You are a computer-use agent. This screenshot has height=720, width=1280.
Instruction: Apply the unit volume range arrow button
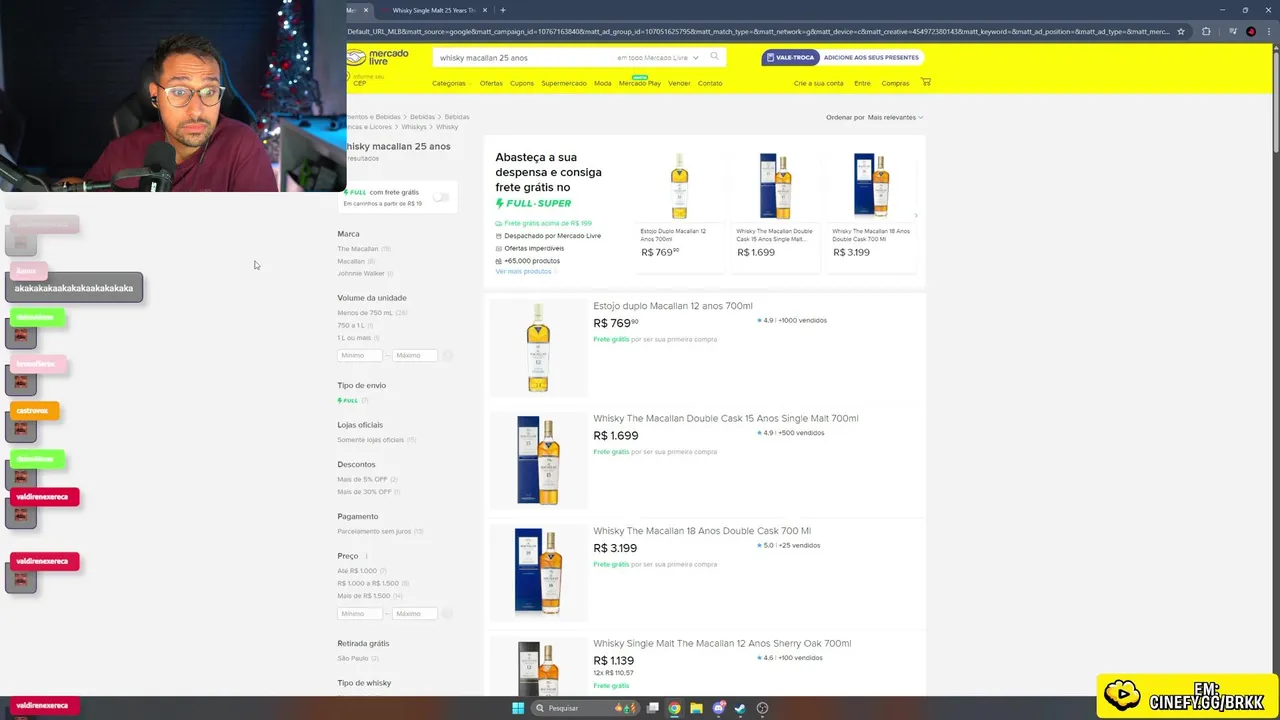(x=447, y=355)
